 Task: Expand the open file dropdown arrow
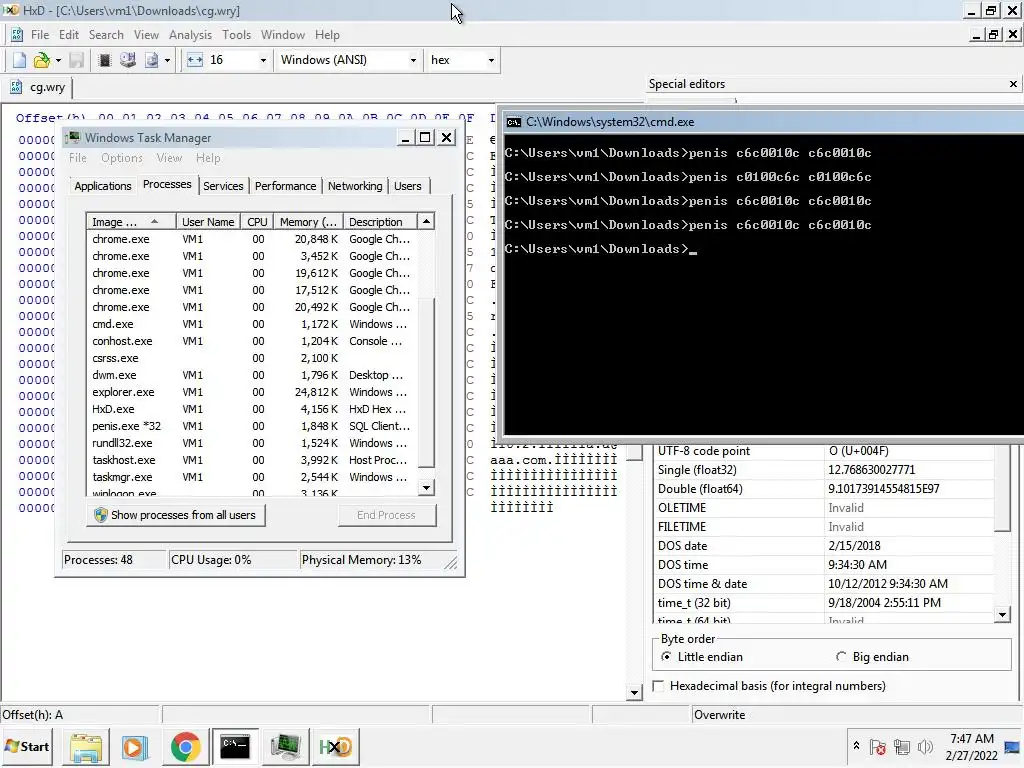[58, 60]
